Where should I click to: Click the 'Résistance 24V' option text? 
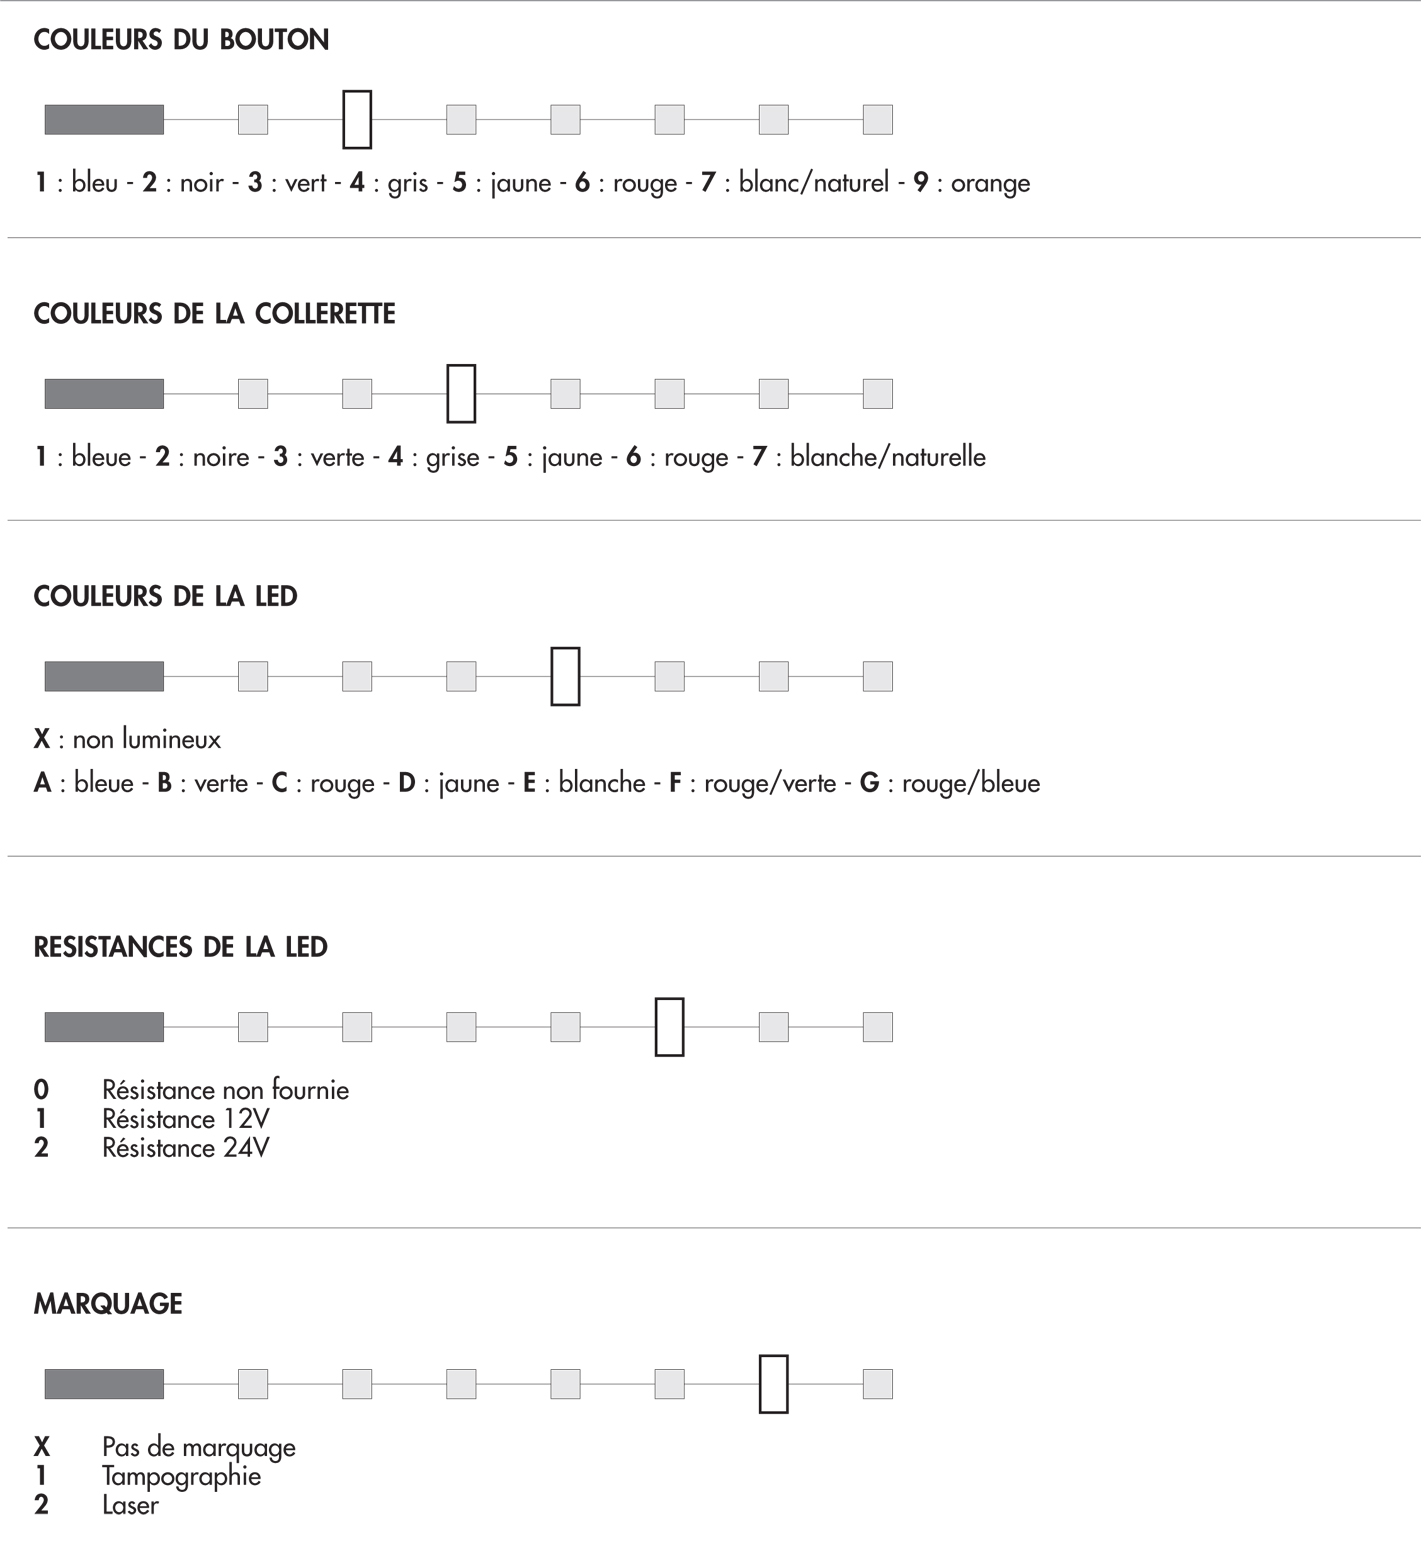tap(186, 1147)
